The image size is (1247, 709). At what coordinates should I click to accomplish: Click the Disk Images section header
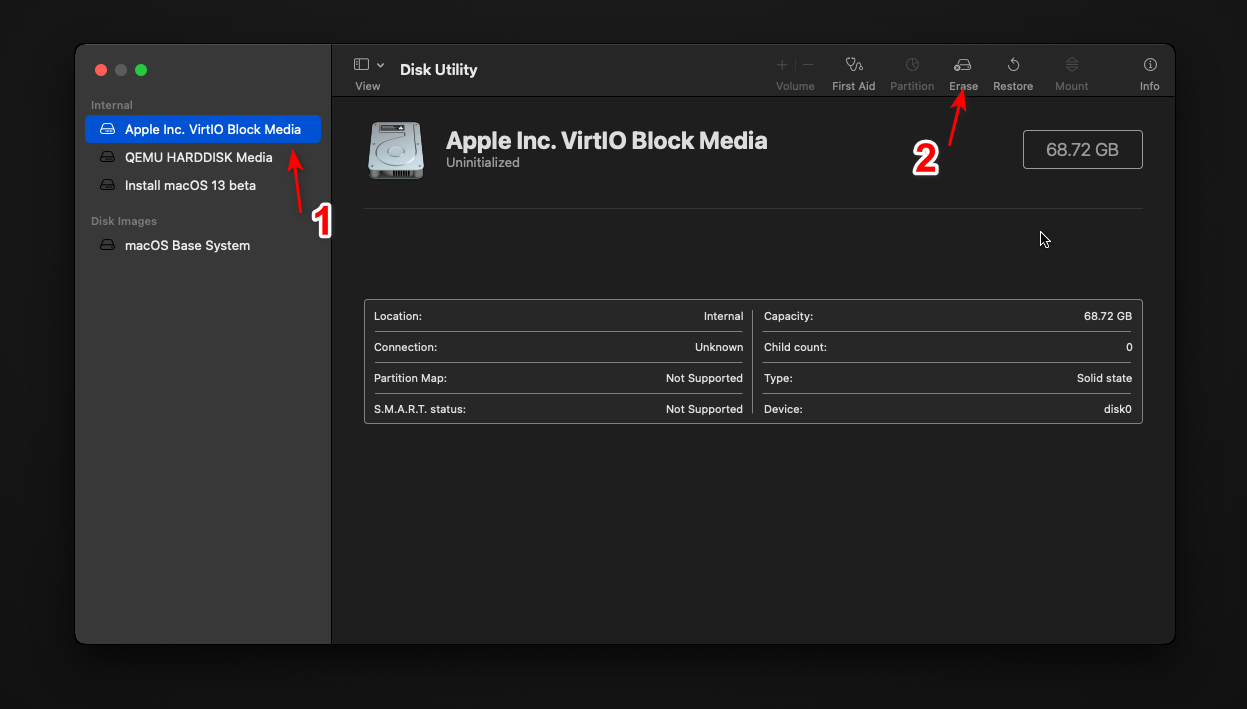pyautogui.click(x=124, y=221)
